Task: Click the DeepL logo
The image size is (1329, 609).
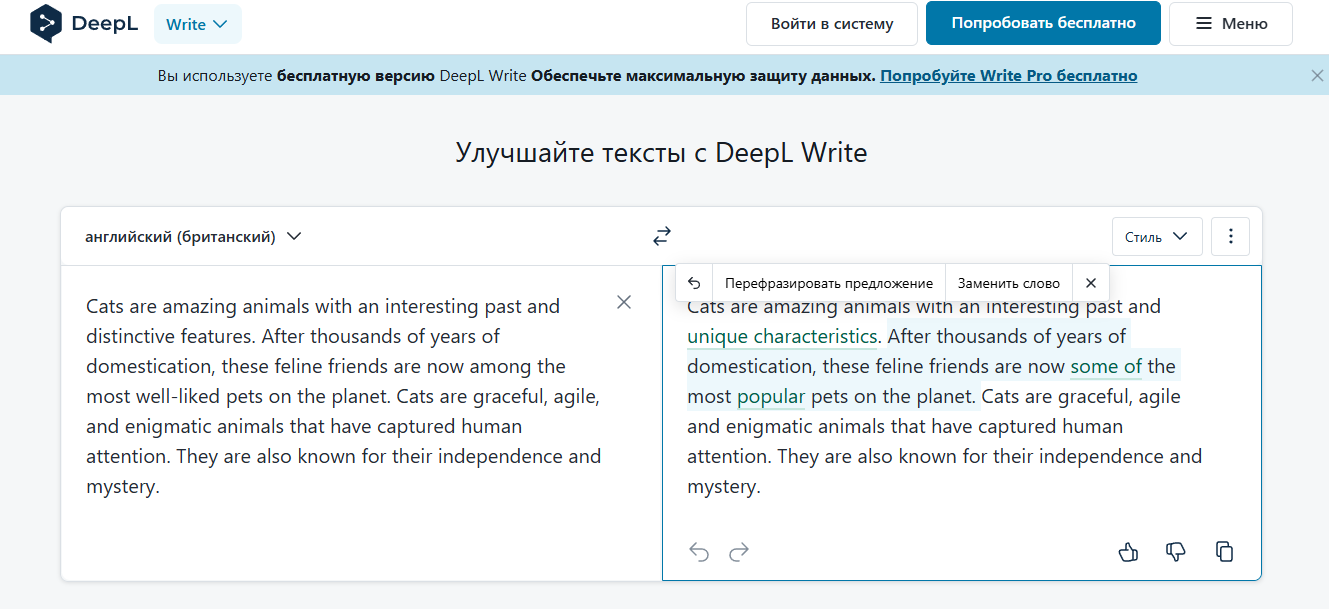Action: pos(85,23)
